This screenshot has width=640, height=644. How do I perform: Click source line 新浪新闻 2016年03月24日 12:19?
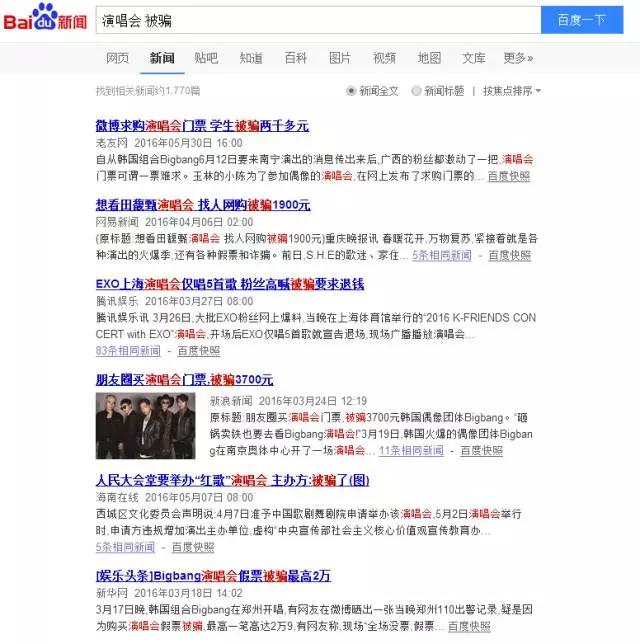click(x=288, y=401)
